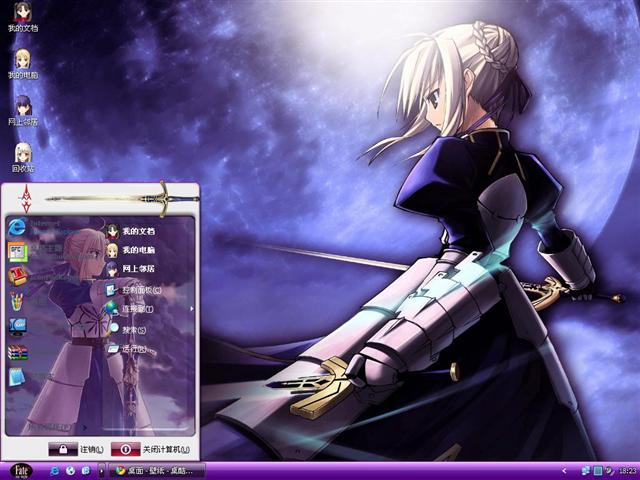Launch WinRAR from start menu list
Screen dimensions: 640x480
pyautogui.click(x=17, y=353)
